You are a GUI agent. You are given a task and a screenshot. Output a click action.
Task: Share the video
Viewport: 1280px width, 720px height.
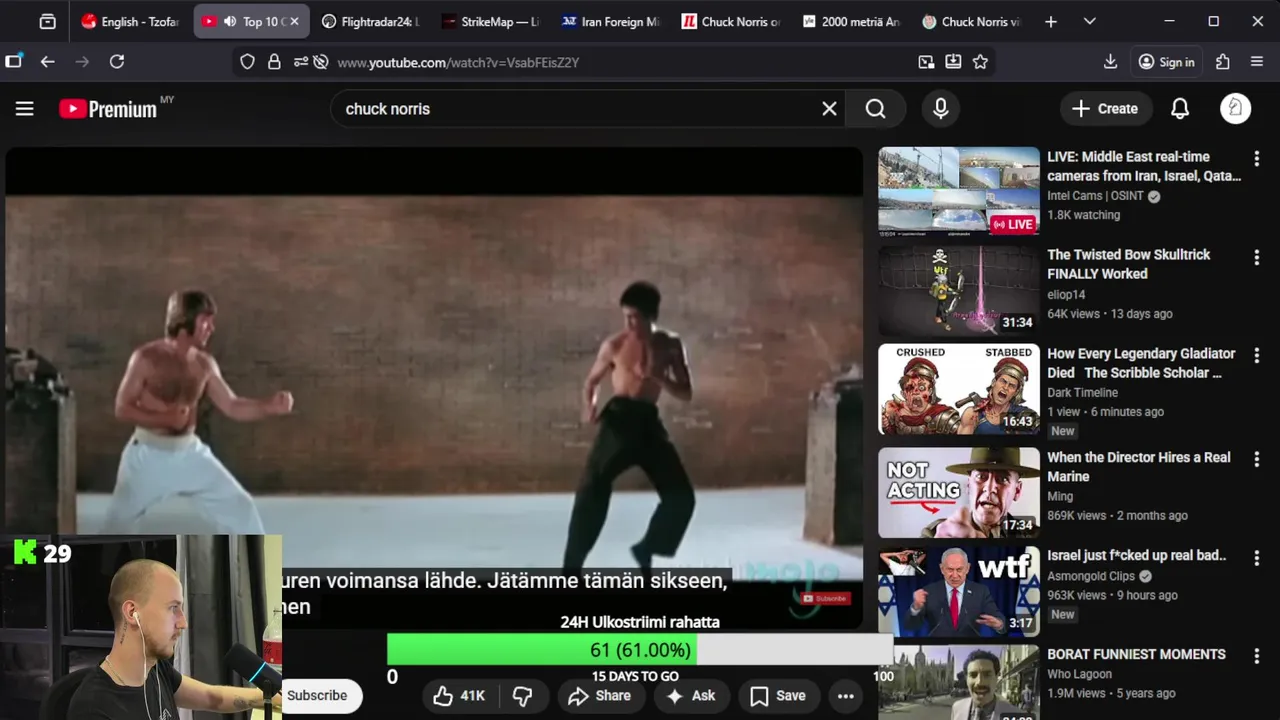pyautogui.click(x=599, y=696)
